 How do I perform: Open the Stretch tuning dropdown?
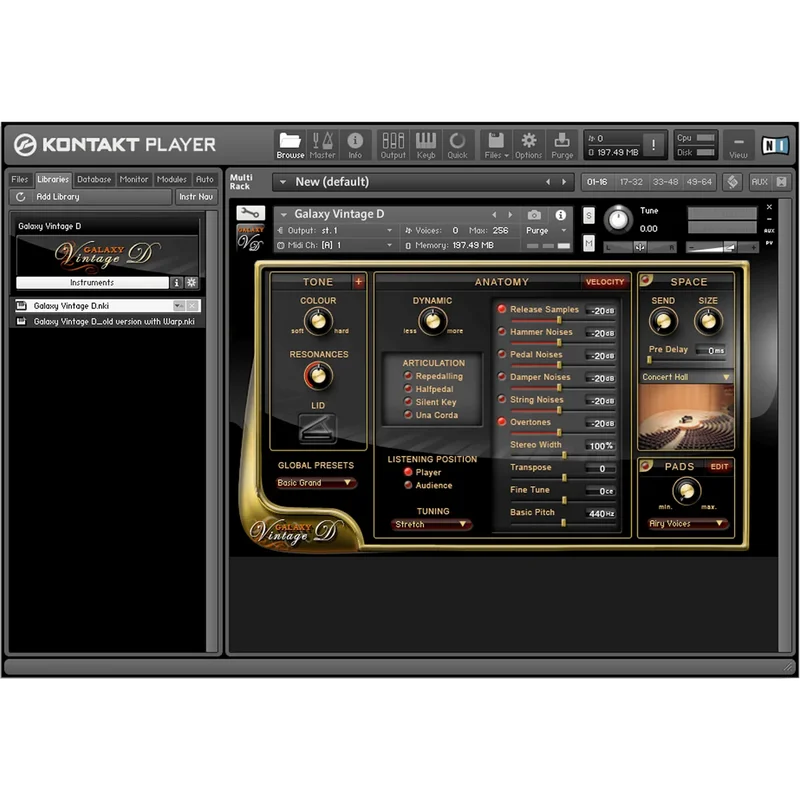(x=432, y=524)
